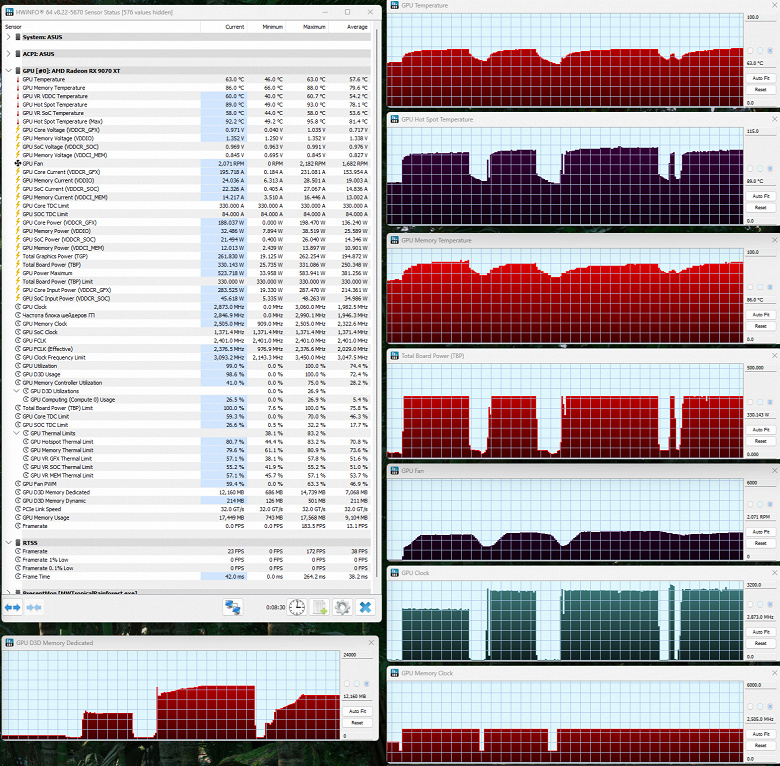Open sensor settings via the gear icon
The image size is (780, 766).
click(x=342, y=607)
